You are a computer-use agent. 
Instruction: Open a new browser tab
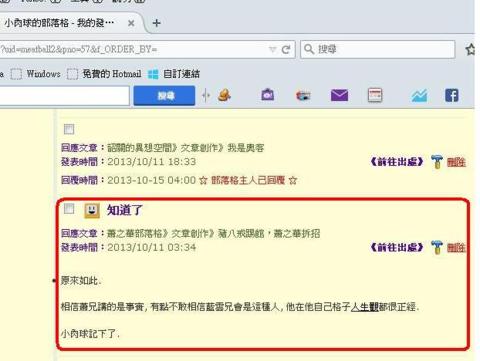156,23
